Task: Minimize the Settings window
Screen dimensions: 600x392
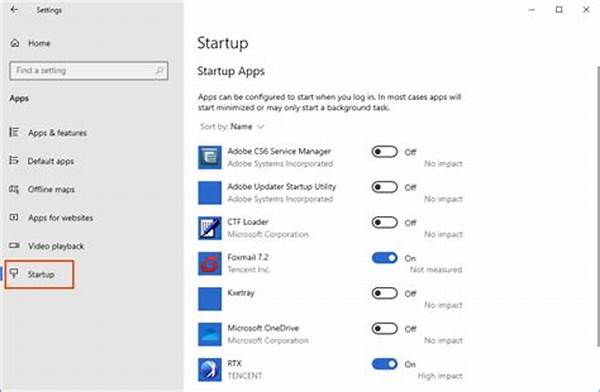Action: (532, 10)
